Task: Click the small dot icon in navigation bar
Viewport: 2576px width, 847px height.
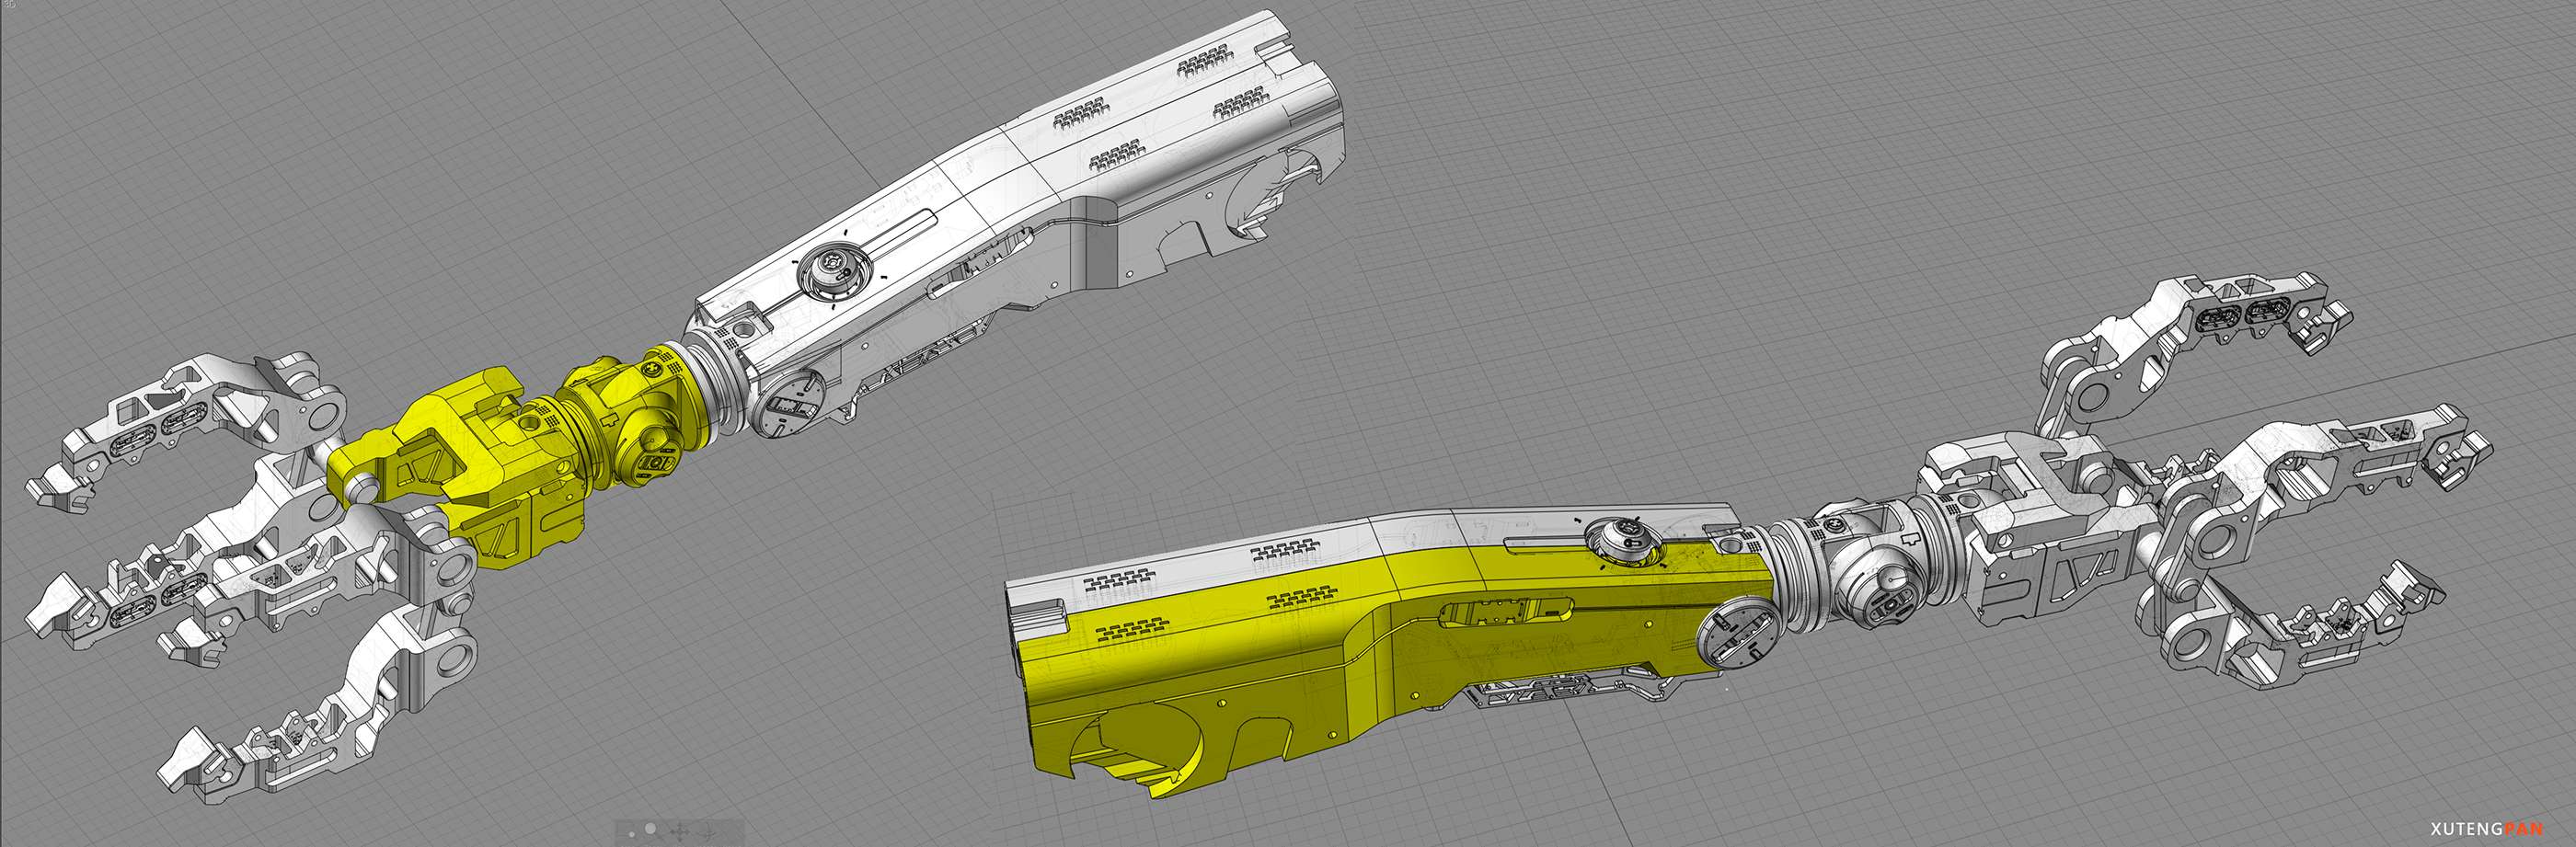Action: (x=632, y=834)
